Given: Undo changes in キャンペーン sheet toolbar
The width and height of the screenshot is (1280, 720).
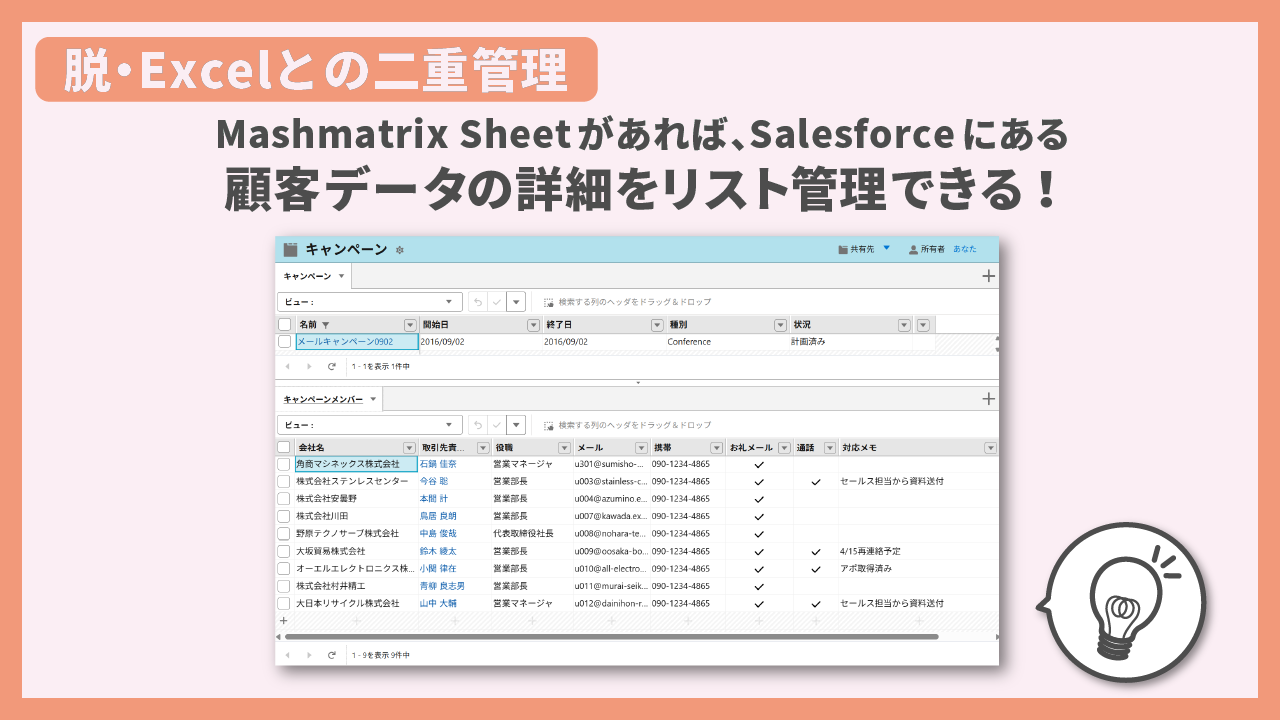Looking at the screenshot, I should click(478, 302).
